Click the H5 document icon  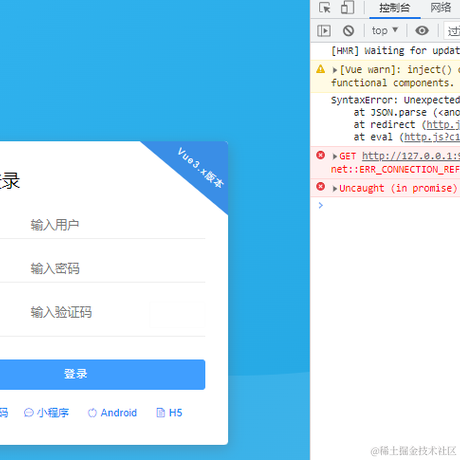pyautogui.click(x=161, y=413)
